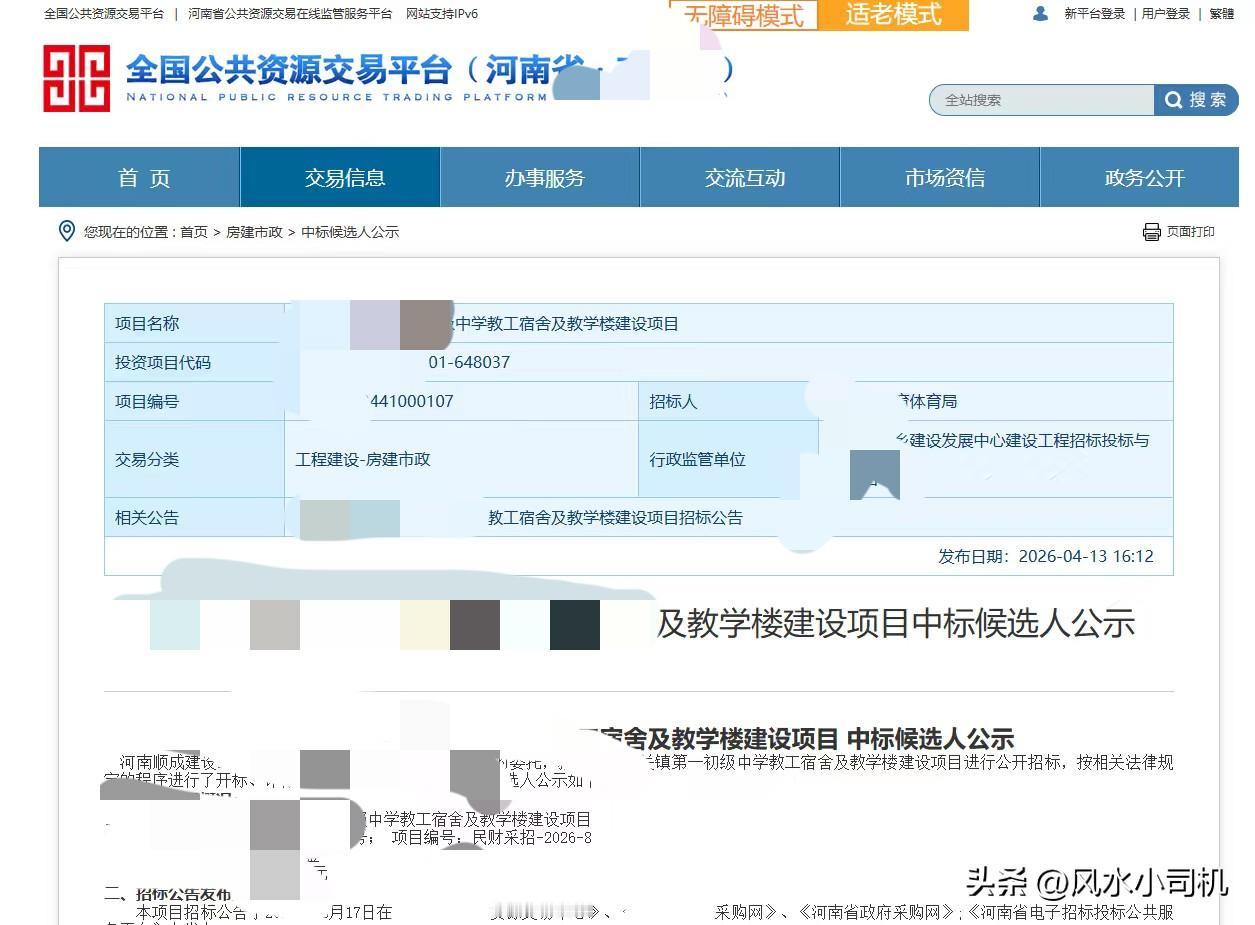
Task: Click the 搜索 button
Action: pos(1196,100)
